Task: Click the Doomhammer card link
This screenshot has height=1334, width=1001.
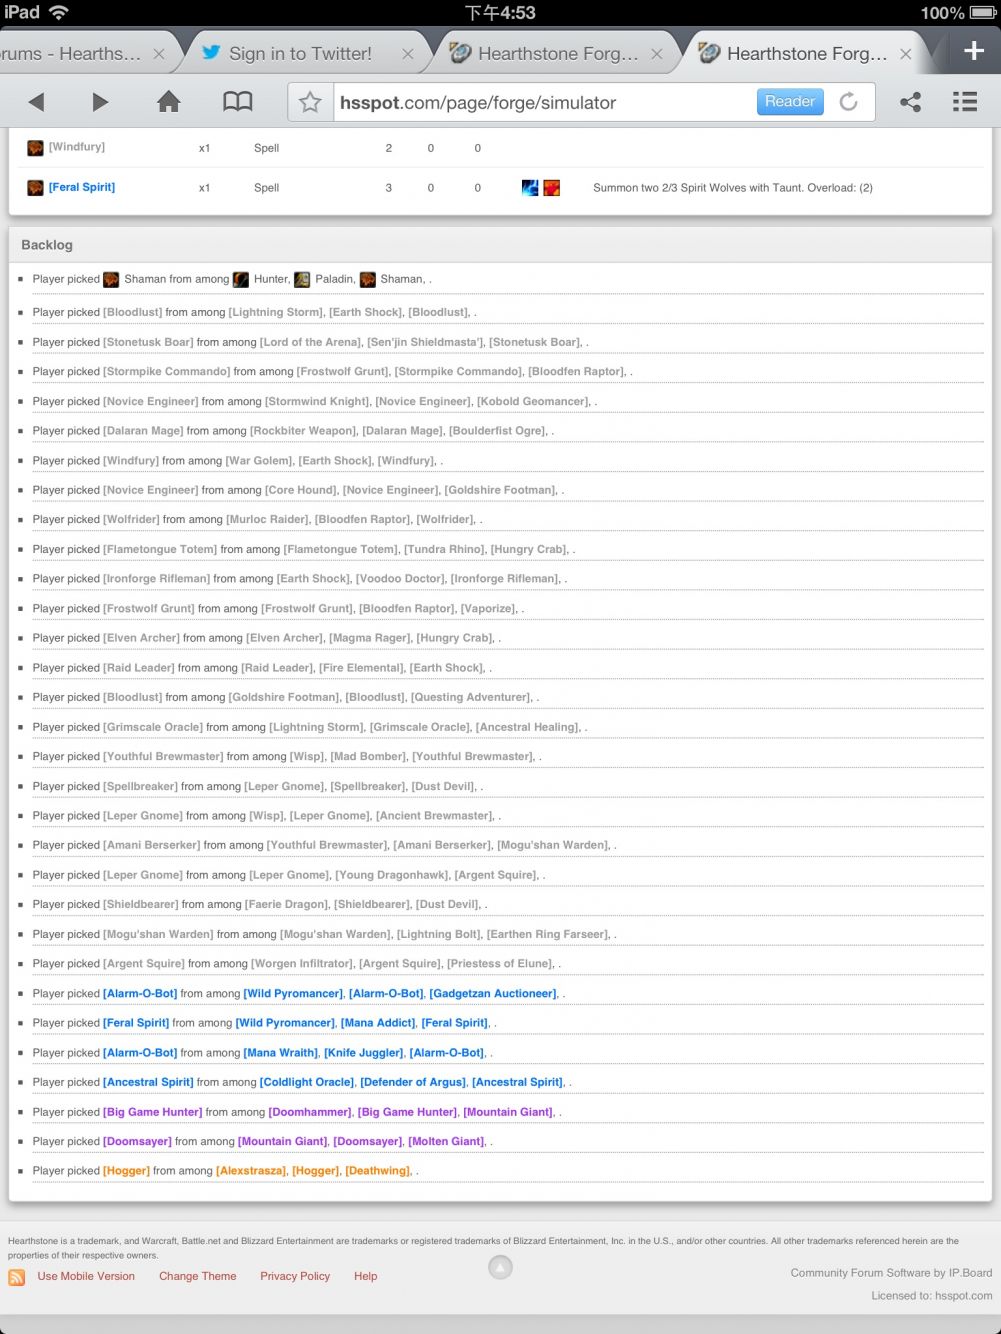Action: [x=310, y=1112]
